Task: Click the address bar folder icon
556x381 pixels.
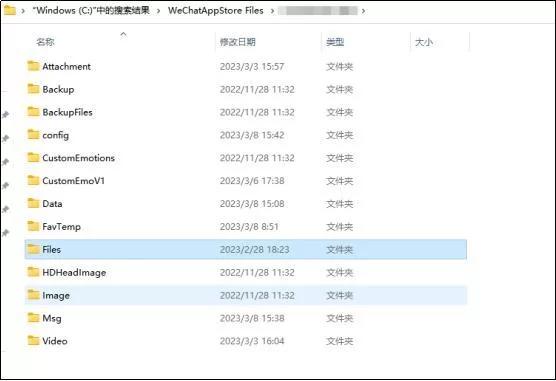Action: point(10,10)
